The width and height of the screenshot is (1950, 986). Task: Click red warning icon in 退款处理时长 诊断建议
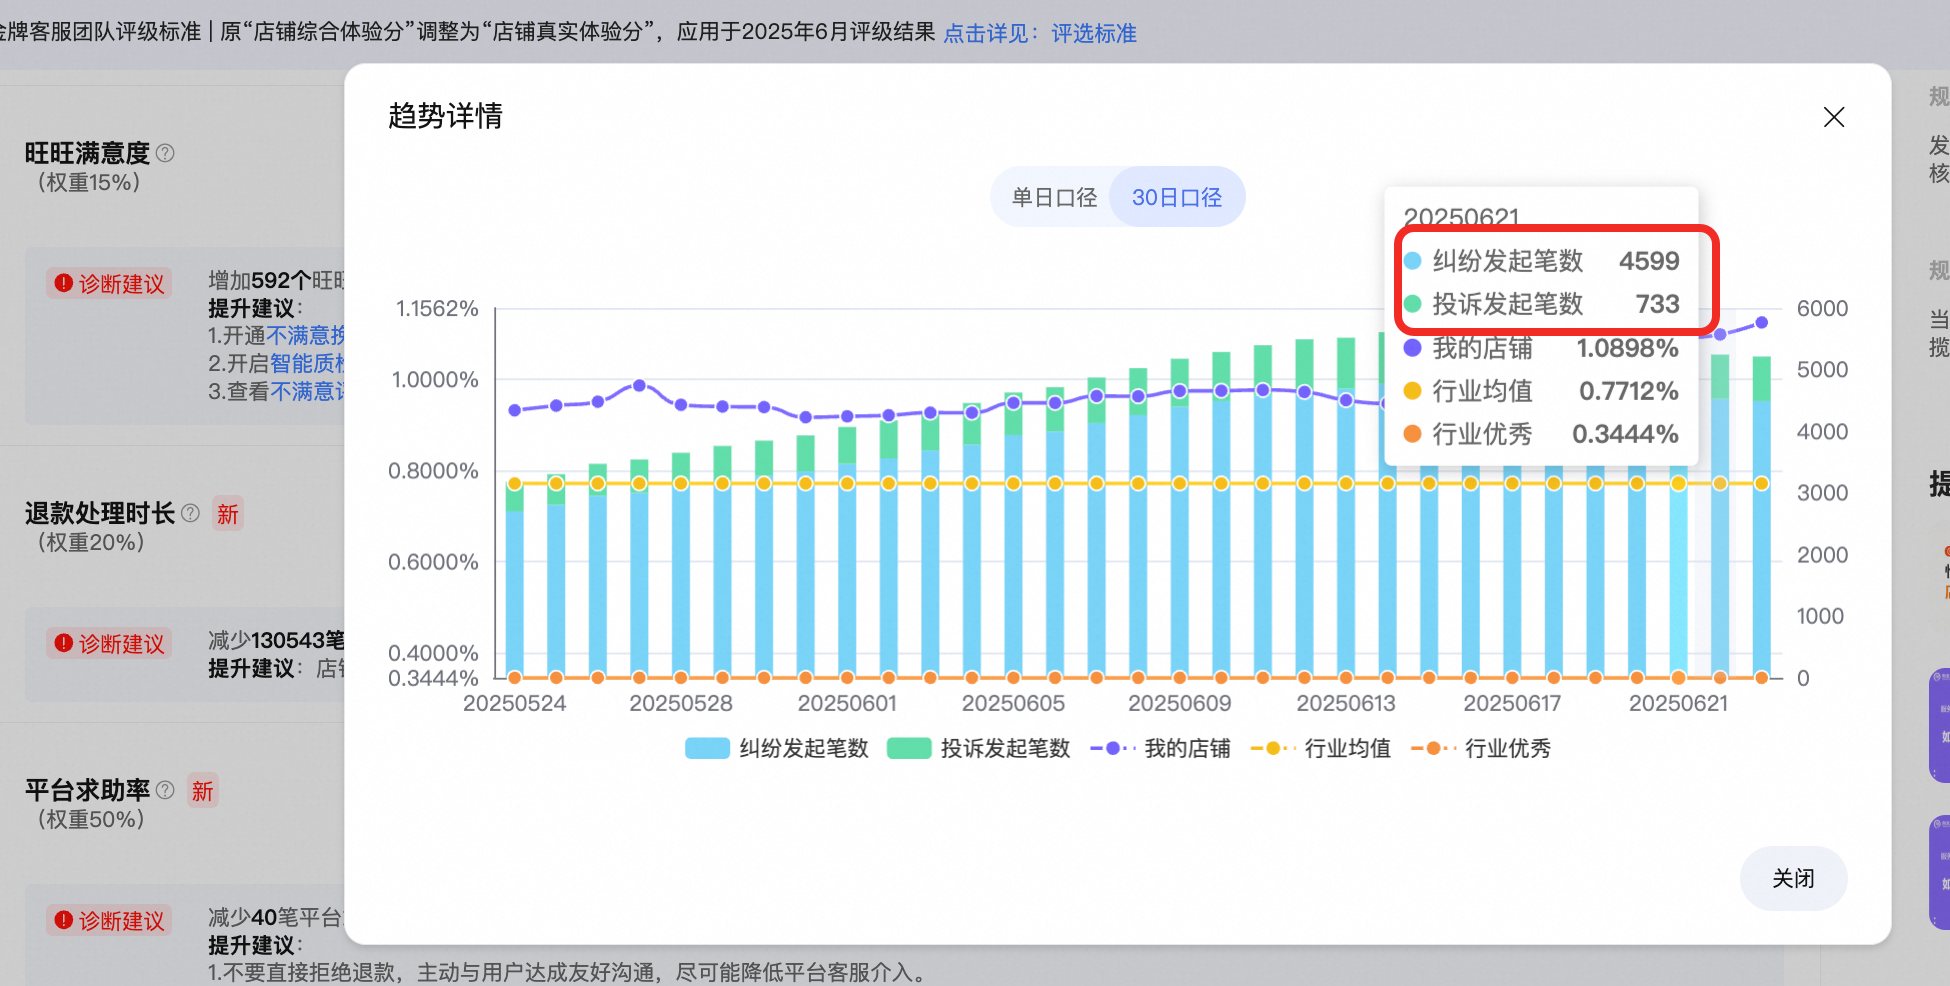click(x=63, y=643)
